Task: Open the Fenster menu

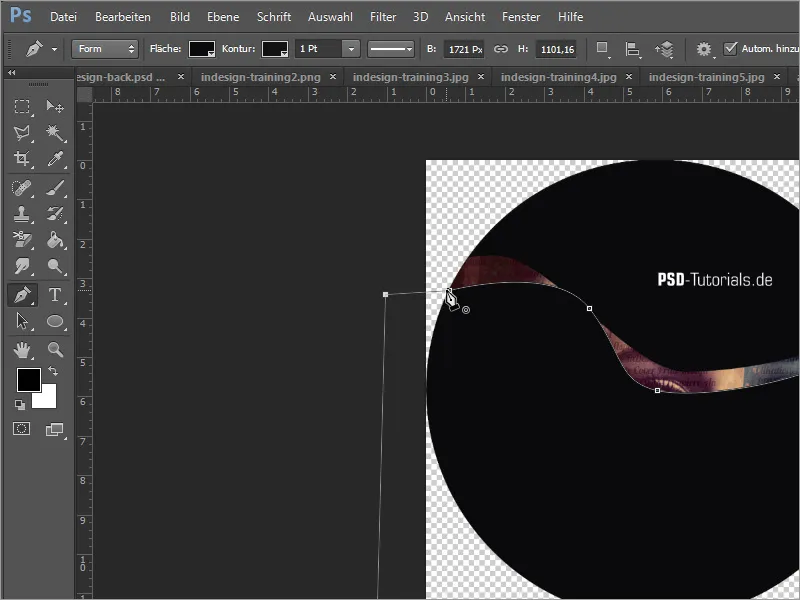Action: (x=521, y=17)
